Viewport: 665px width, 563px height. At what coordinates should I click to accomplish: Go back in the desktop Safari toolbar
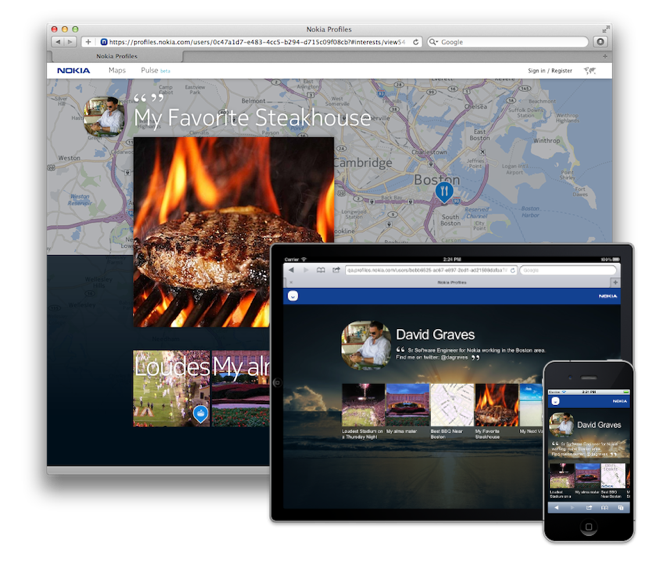(58, 42)
